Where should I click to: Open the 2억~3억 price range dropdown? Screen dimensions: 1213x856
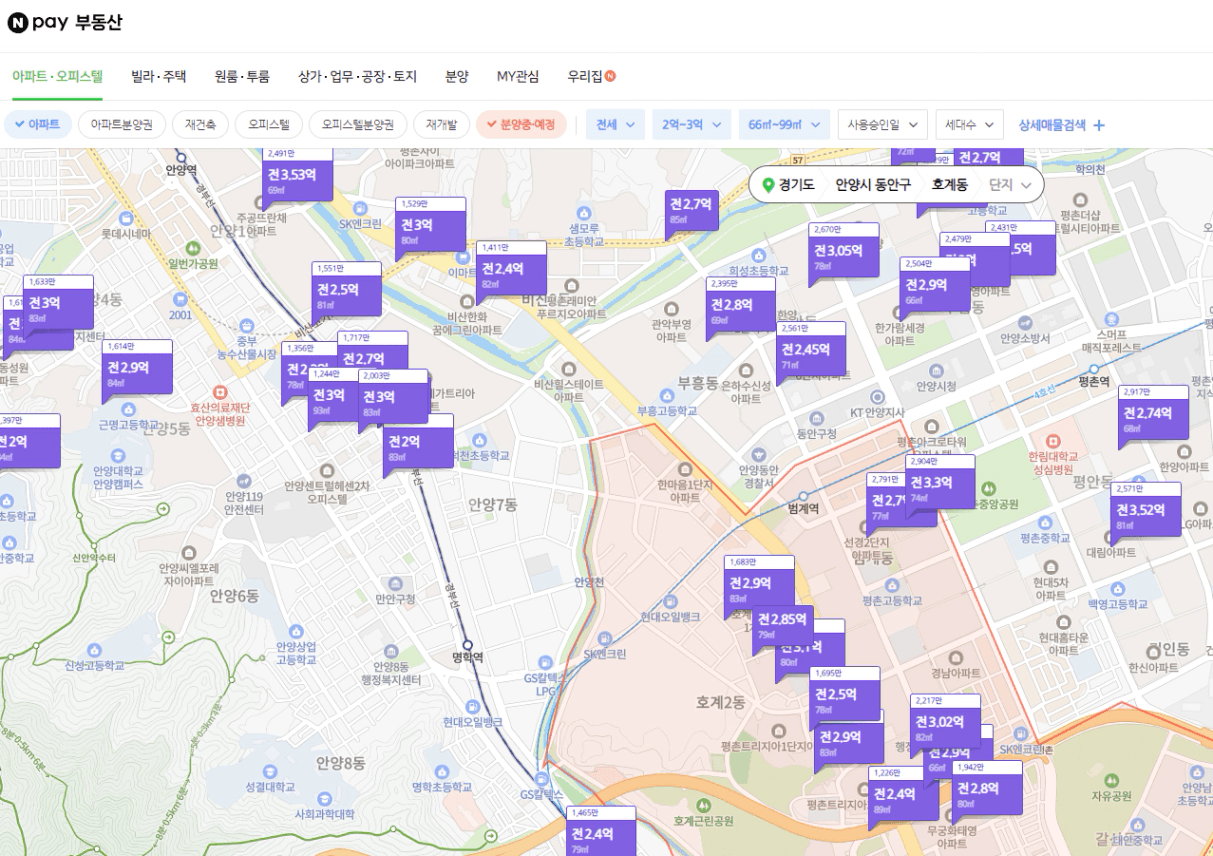point(691,125)
